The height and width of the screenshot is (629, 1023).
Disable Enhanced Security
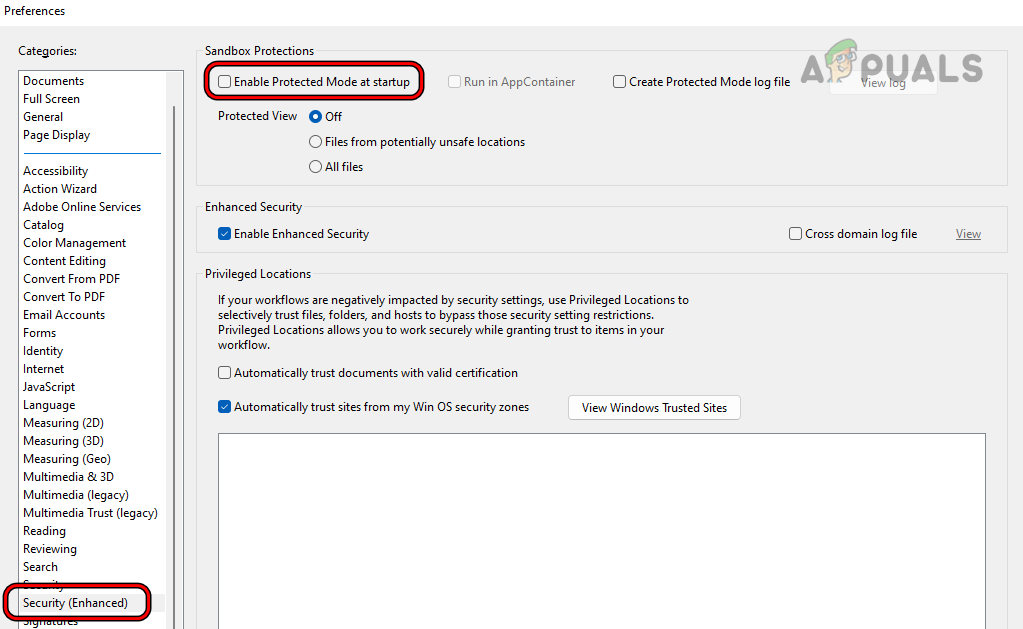(x=224, y=233)
